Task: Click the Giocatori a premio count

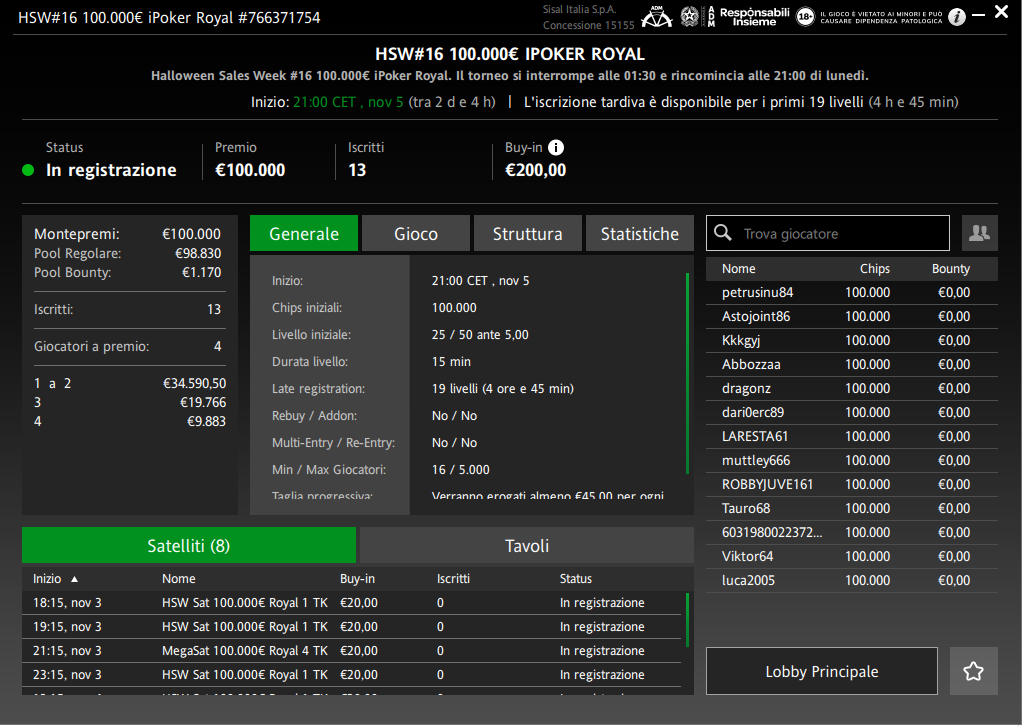Action: click(218, 346)
